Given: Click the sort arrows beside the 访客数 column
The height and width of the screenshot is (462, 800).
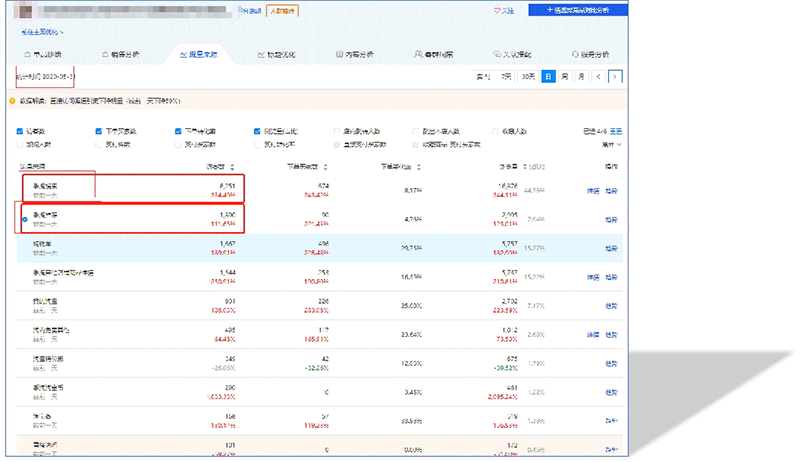Looking at the screenshot, I should (232, 166).
